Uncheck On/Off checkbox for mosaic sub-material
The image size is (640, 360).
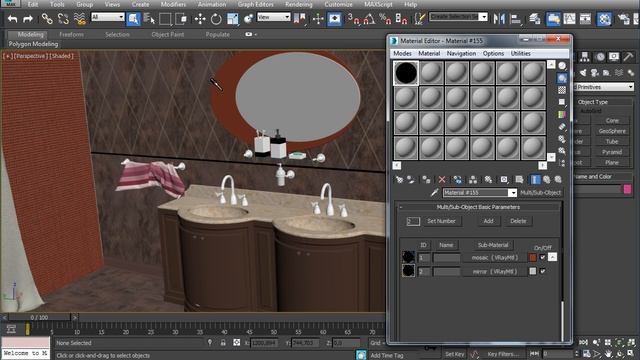point(542,258)
